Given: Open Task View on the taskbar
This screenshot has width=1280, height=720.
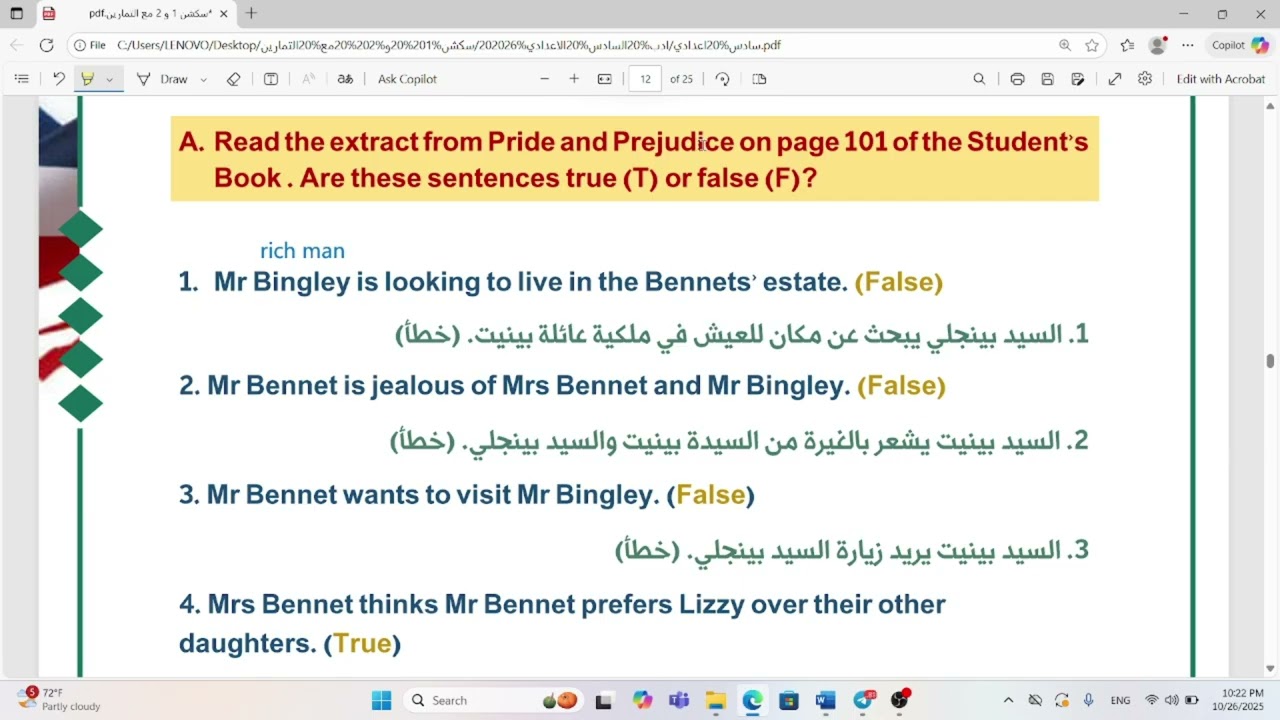Looking at the screenshot, I should click(603, 701).
